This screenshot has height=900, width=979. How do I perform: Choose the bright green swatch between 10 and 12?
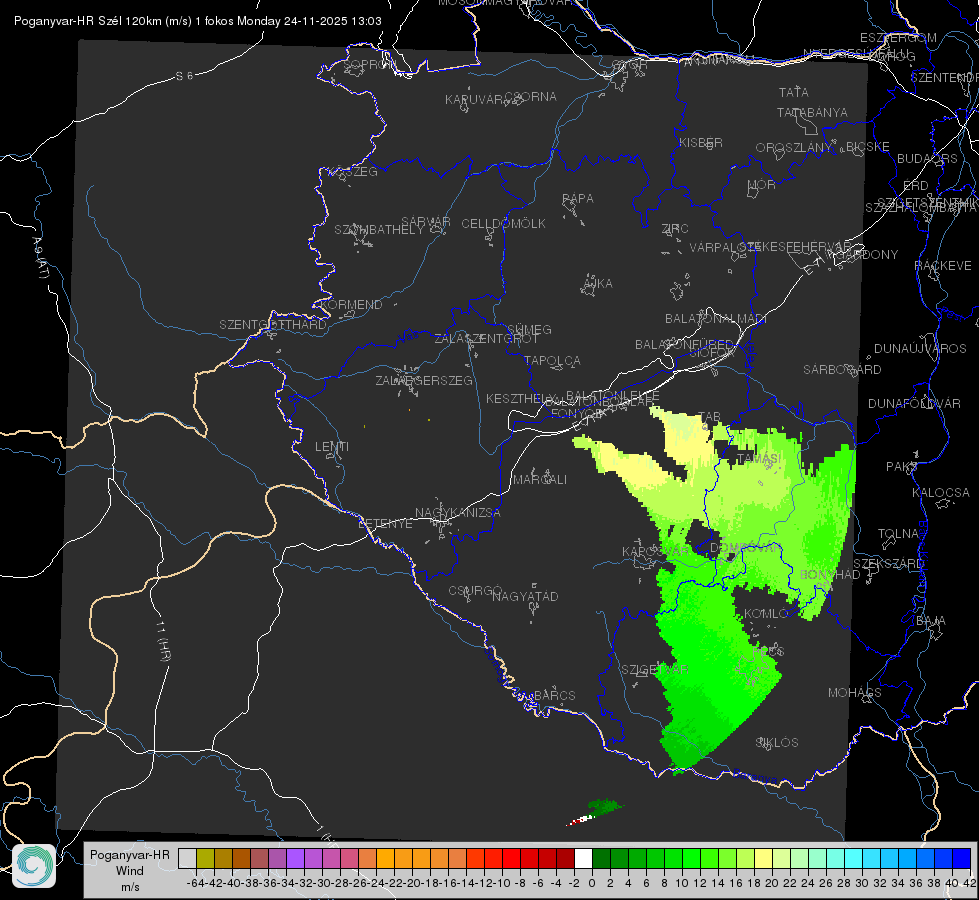click(691, 858)
